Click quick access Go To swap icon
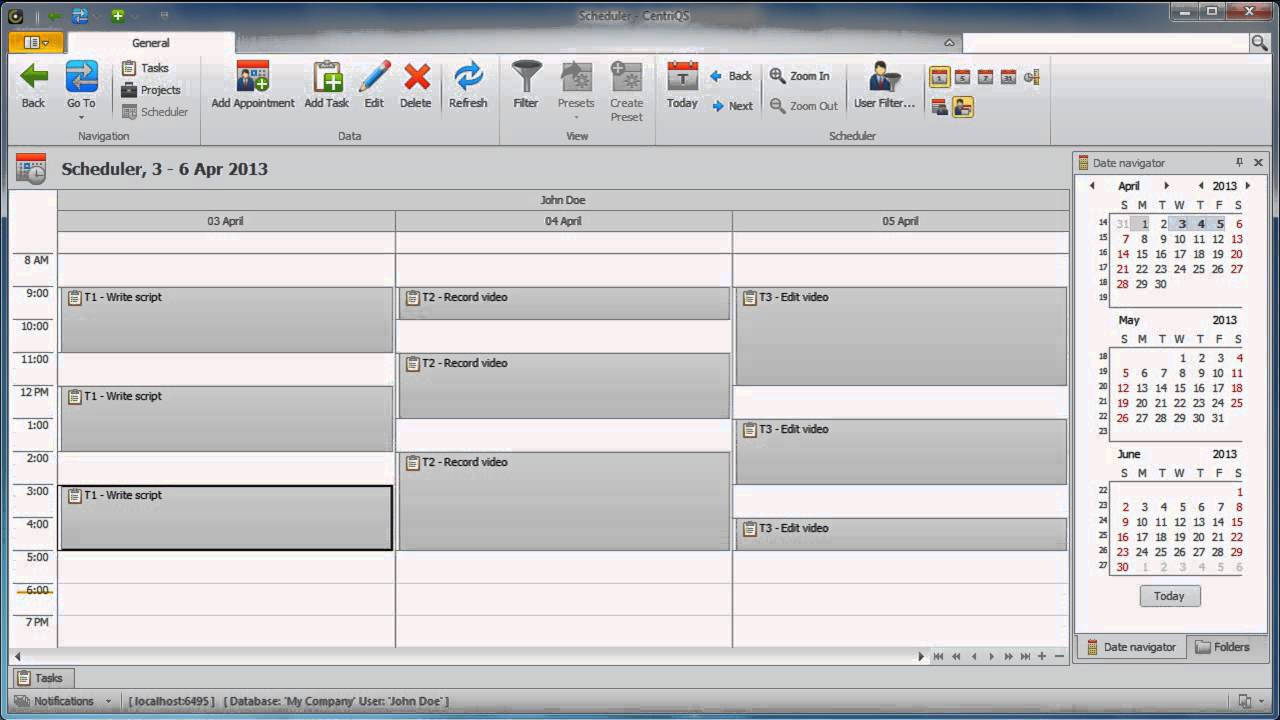Screen dimensions: 1280x720 pos(80,15)
